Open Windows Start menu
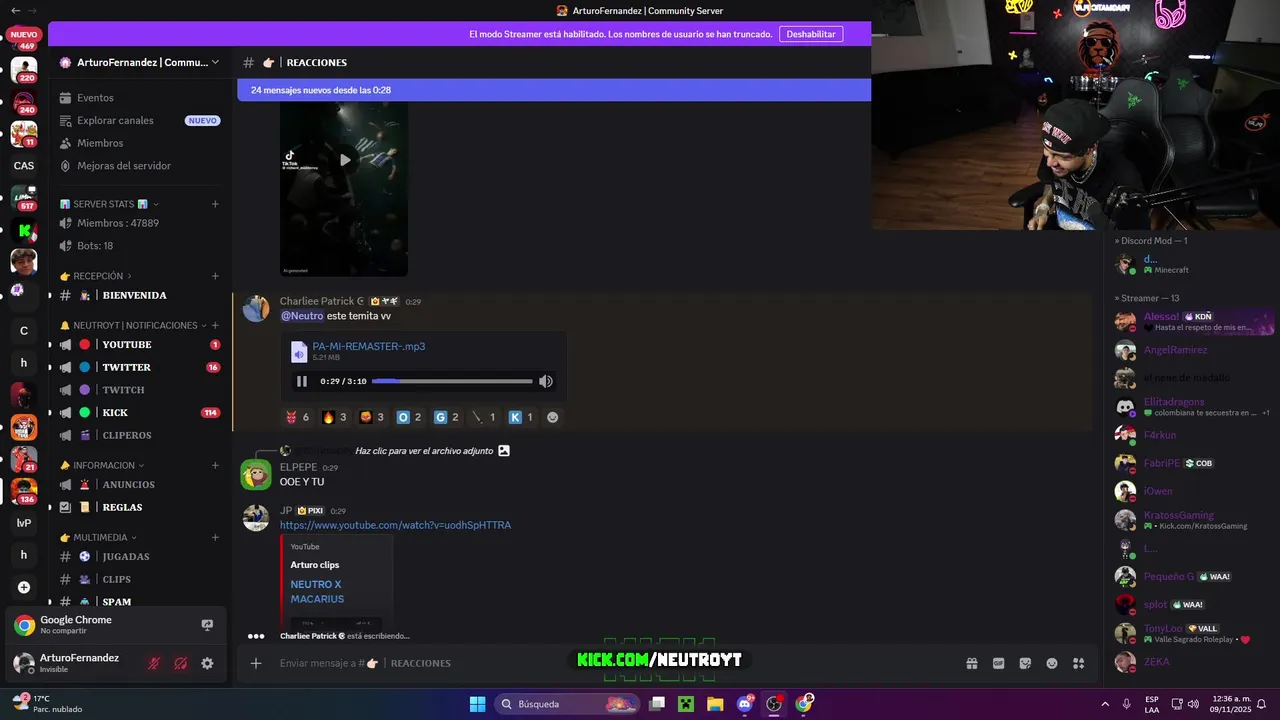The width and height of the screenshot is (1280, 720). (477, 704)
